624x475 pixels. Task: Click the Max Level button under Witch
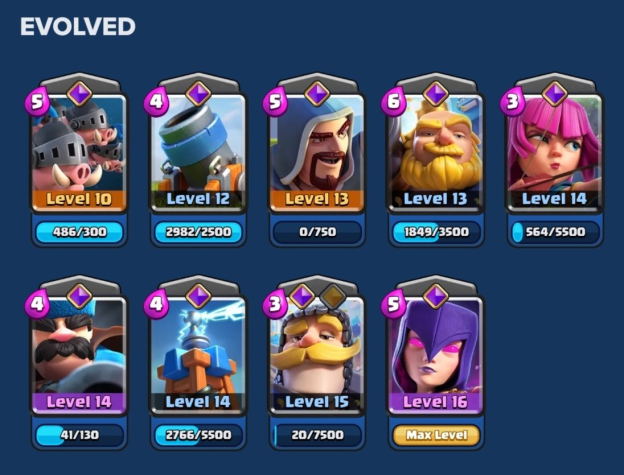(436, 435)
